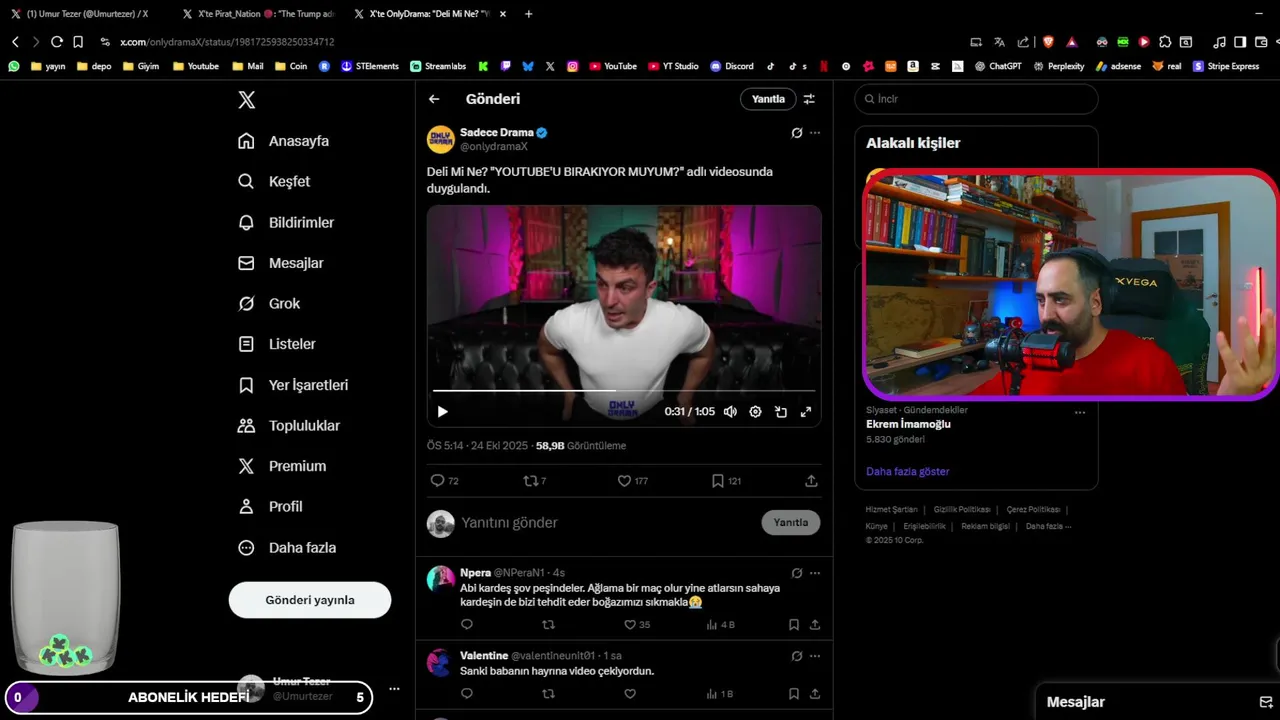Play the embedded video
Screen dimensions: 1280x720
442,411
